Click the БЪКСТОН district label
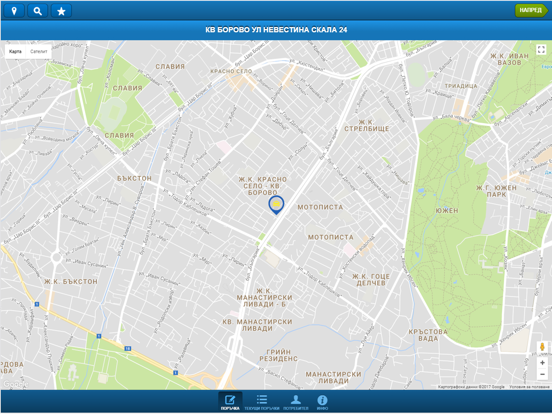552x414 pixels. tap(134, 178)
